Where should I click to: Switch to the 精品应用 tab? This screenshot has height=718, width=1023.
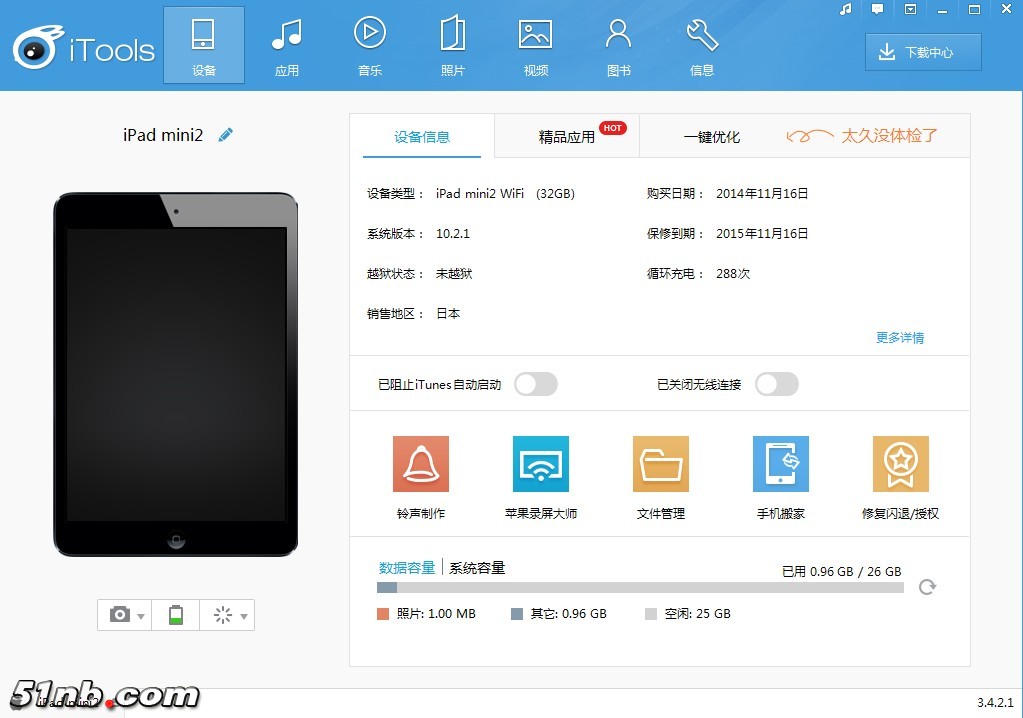pos(567,137)
